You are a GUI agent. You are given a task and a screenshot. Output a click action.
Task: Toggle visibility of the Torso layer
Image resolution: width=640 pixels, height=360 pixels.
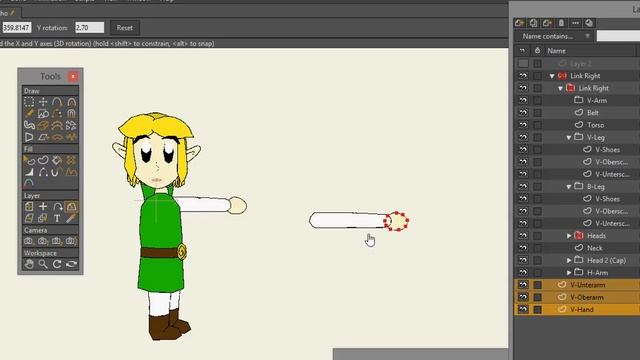pos(523,125)
